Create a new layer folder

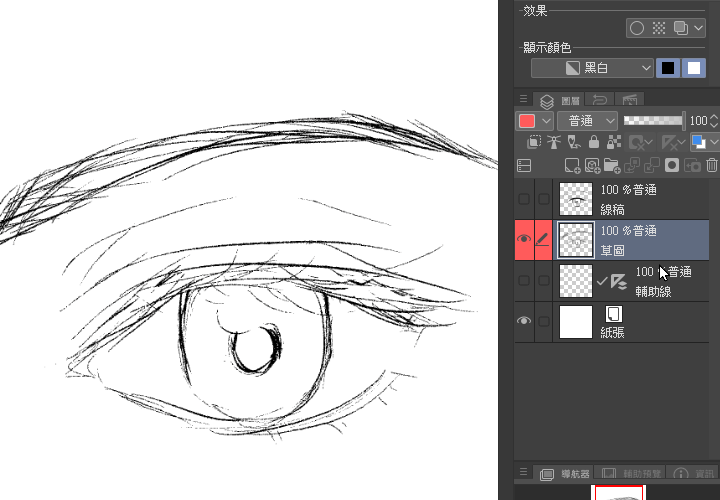(x=612, y=165)
